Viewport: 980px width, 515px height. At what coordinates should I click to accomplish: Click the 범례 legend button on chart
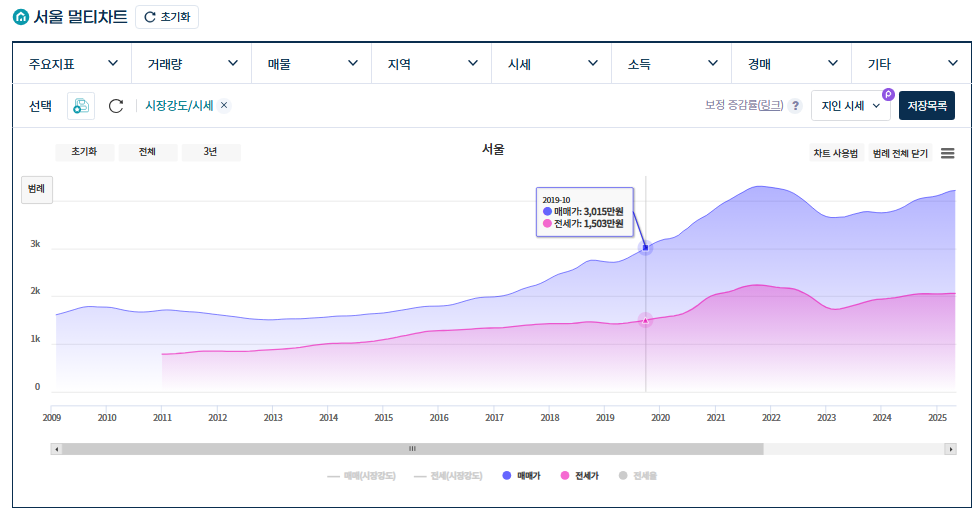click(x=37, y=189)
